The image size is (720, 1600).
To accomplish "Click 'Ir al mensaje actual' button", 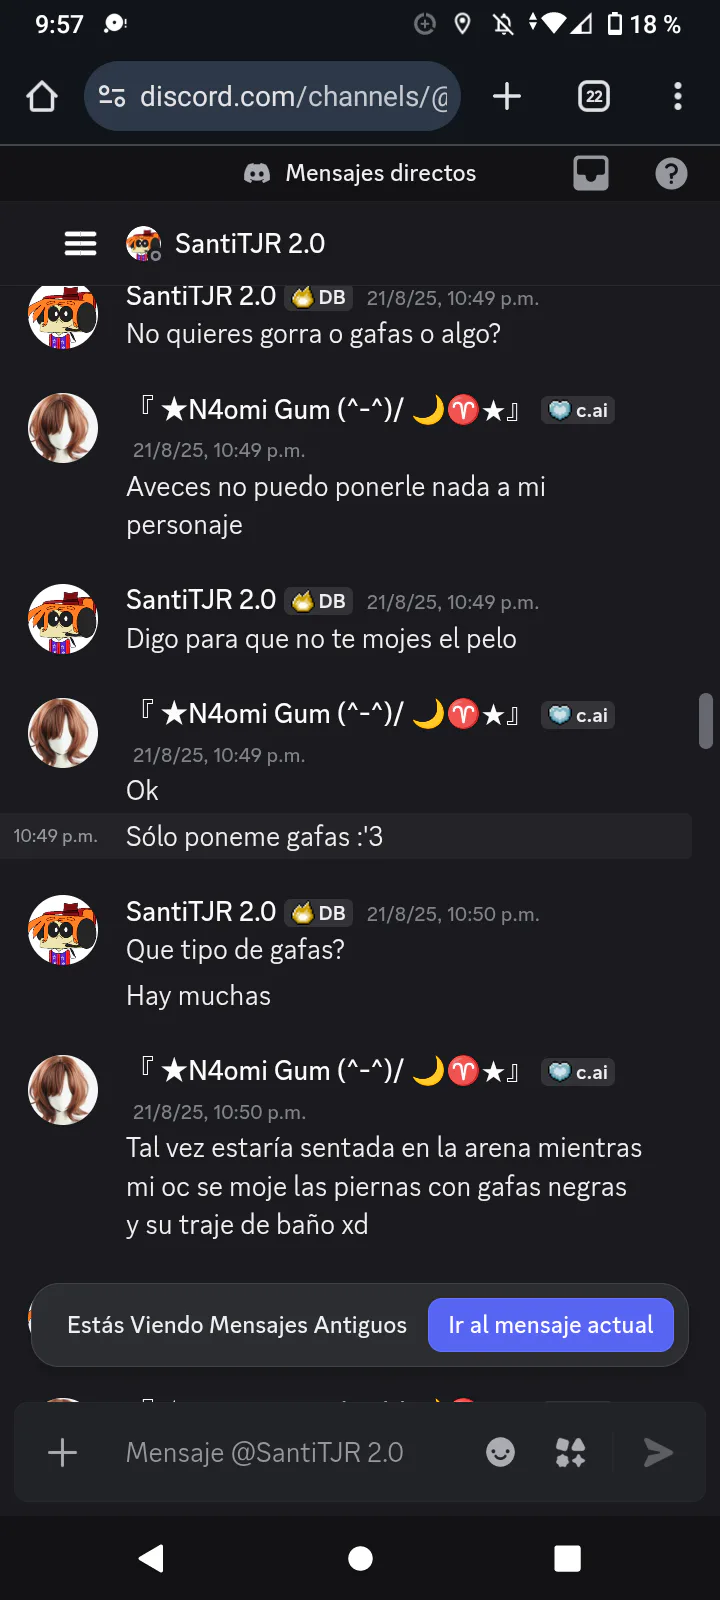I will 550,1325.
